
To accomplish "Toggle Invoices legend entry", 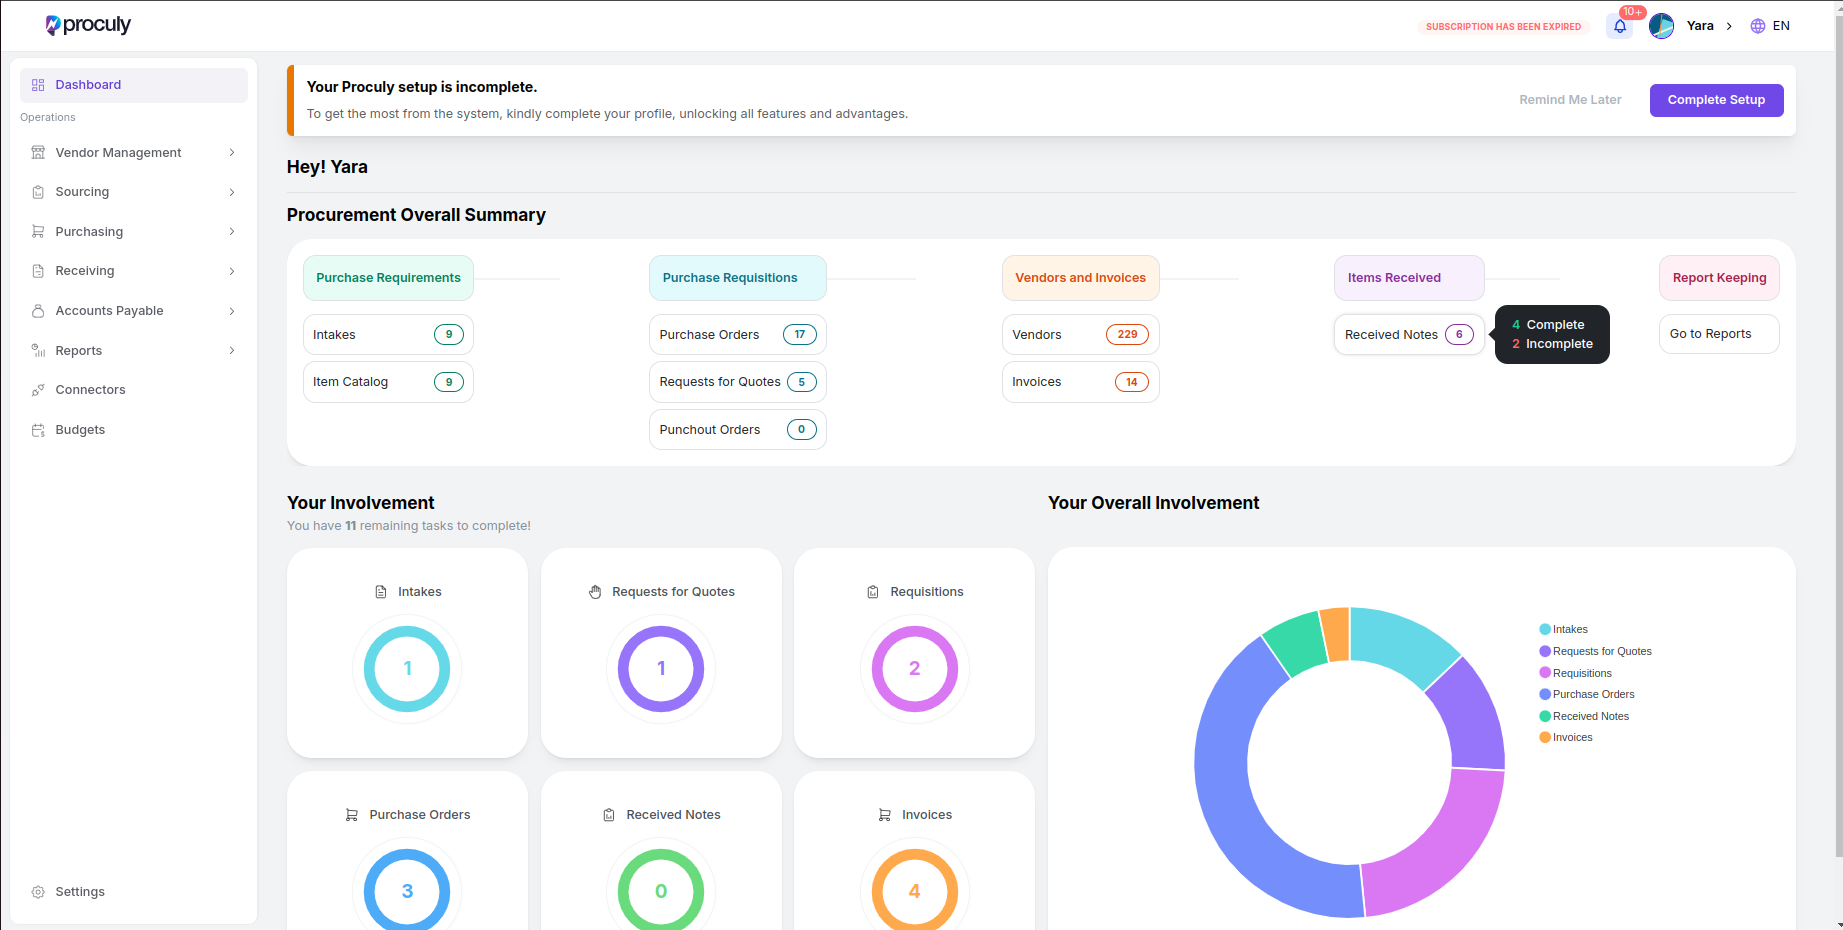I will 1566,737.
